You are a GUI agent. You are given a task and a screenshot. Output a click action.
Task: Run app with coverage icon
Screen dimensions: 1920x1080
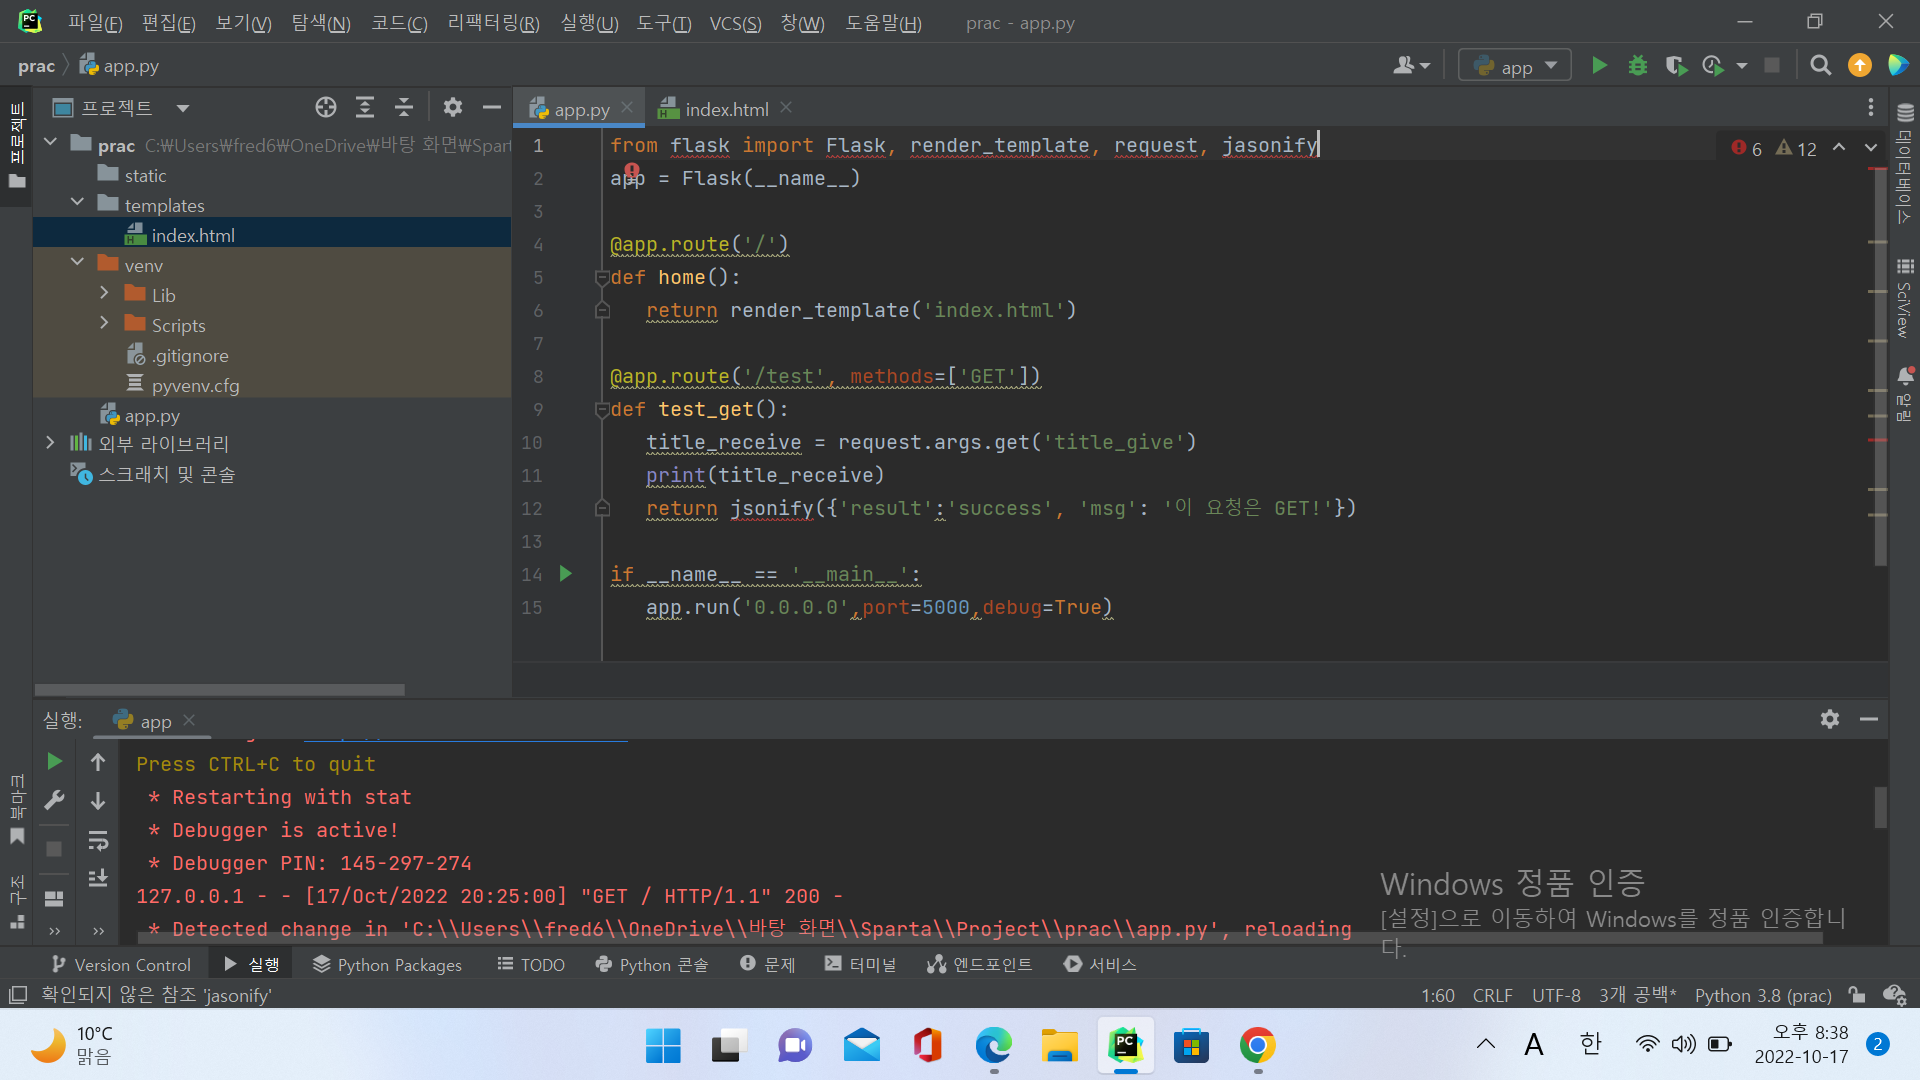tap(1676, 66)
